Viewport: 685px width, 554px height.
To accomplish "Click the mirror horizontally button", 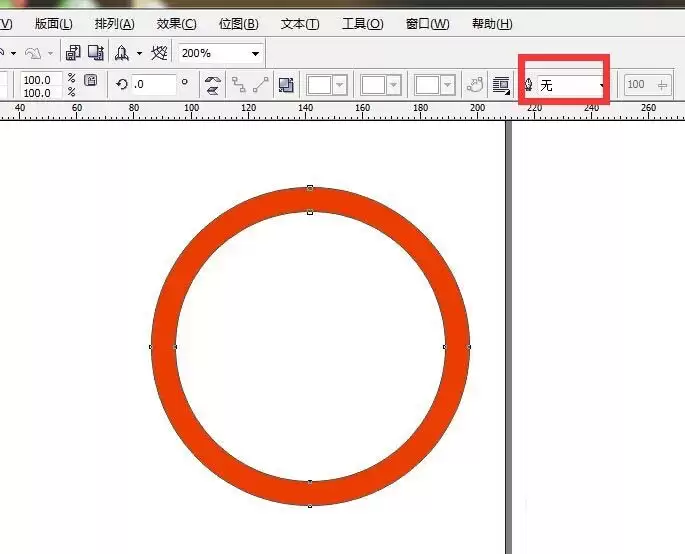I will tap(212, 79).
